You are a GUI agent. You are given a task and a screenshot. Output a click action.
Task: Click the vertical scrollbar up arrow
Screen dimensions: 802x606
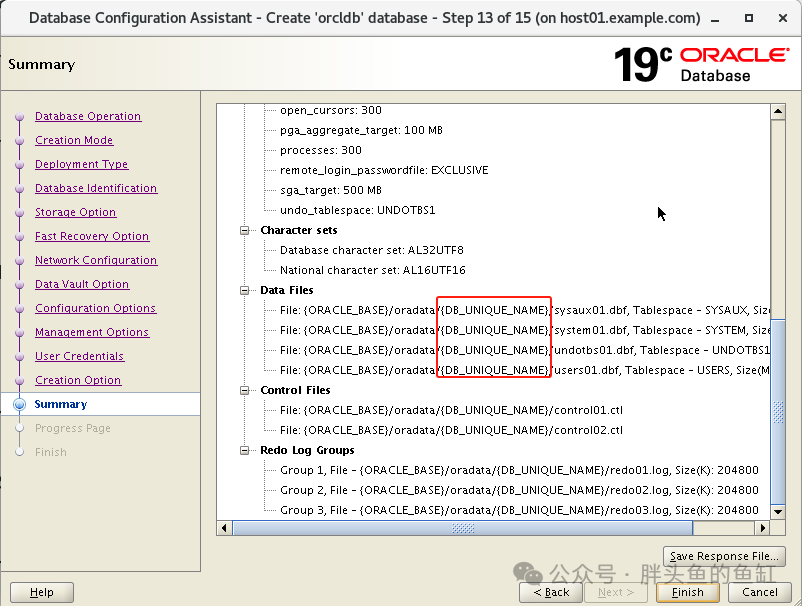click(778, 111)
